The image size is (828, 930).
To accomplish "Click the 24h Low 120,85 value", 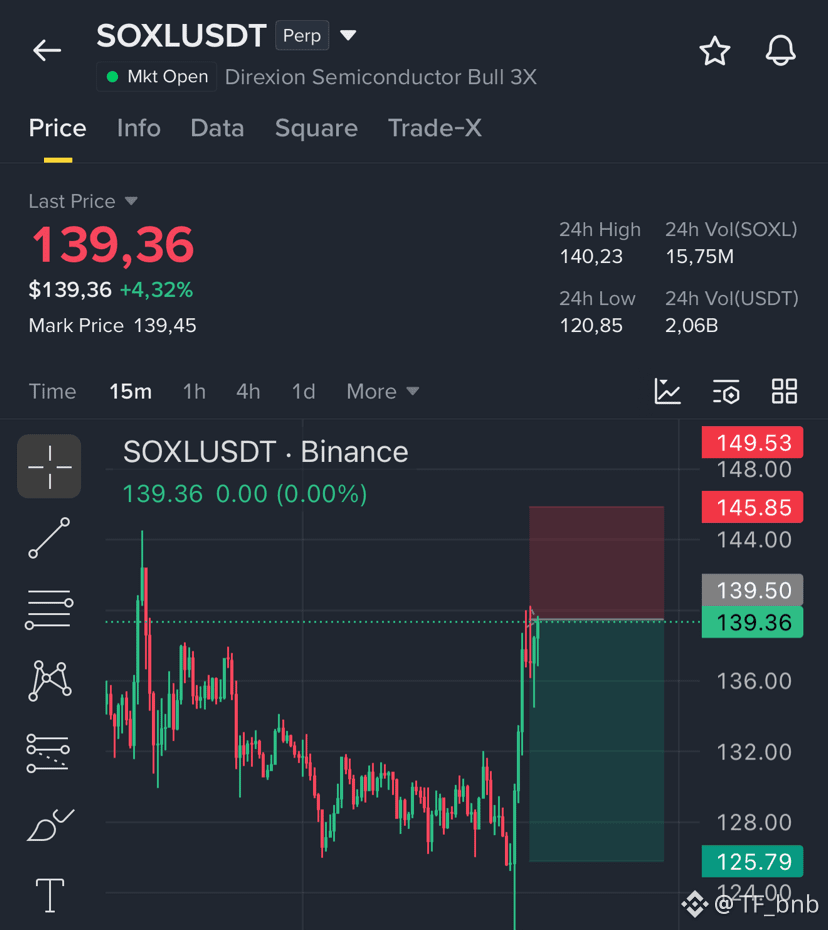I will click(591, 326).
